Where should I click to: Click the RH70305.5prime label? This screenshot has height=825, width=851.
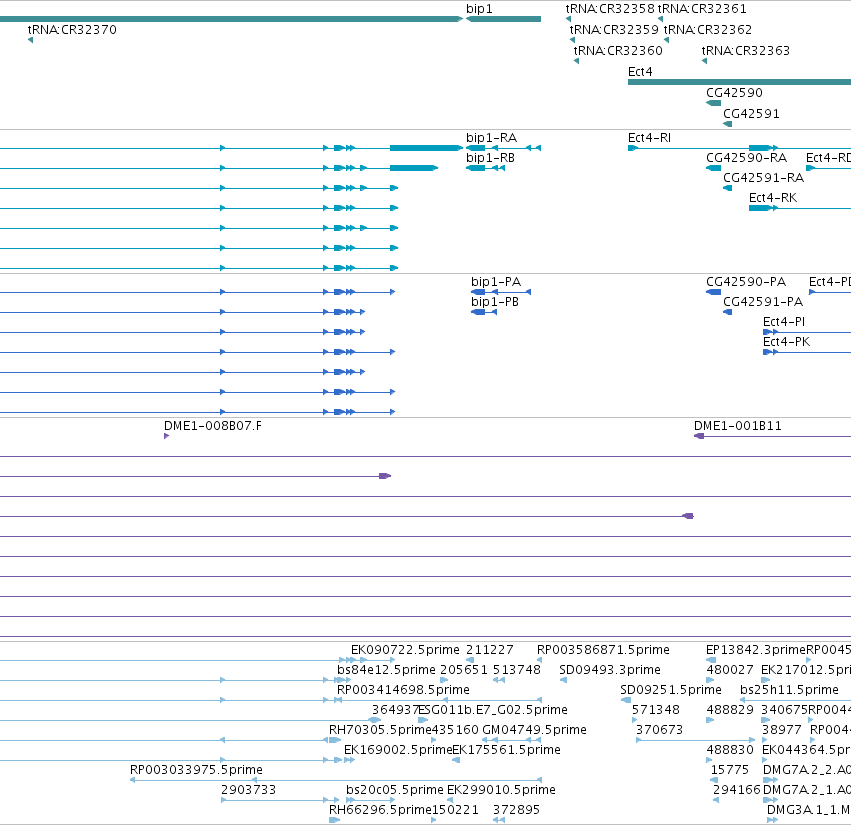point(380,731)
